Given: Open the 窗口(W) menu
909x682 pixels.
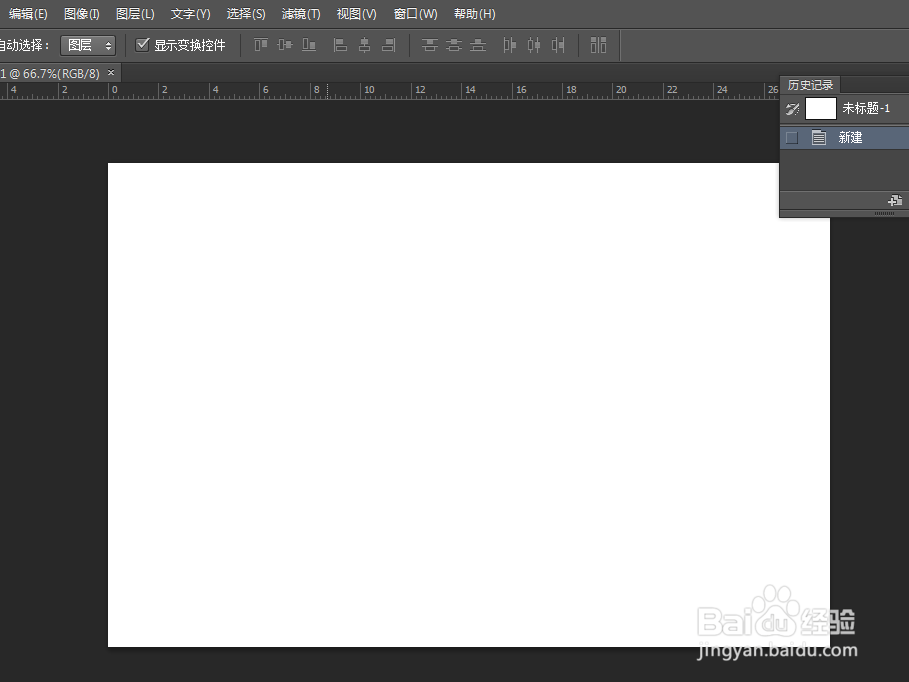Looking at the screenshot, I should [415, 13].
